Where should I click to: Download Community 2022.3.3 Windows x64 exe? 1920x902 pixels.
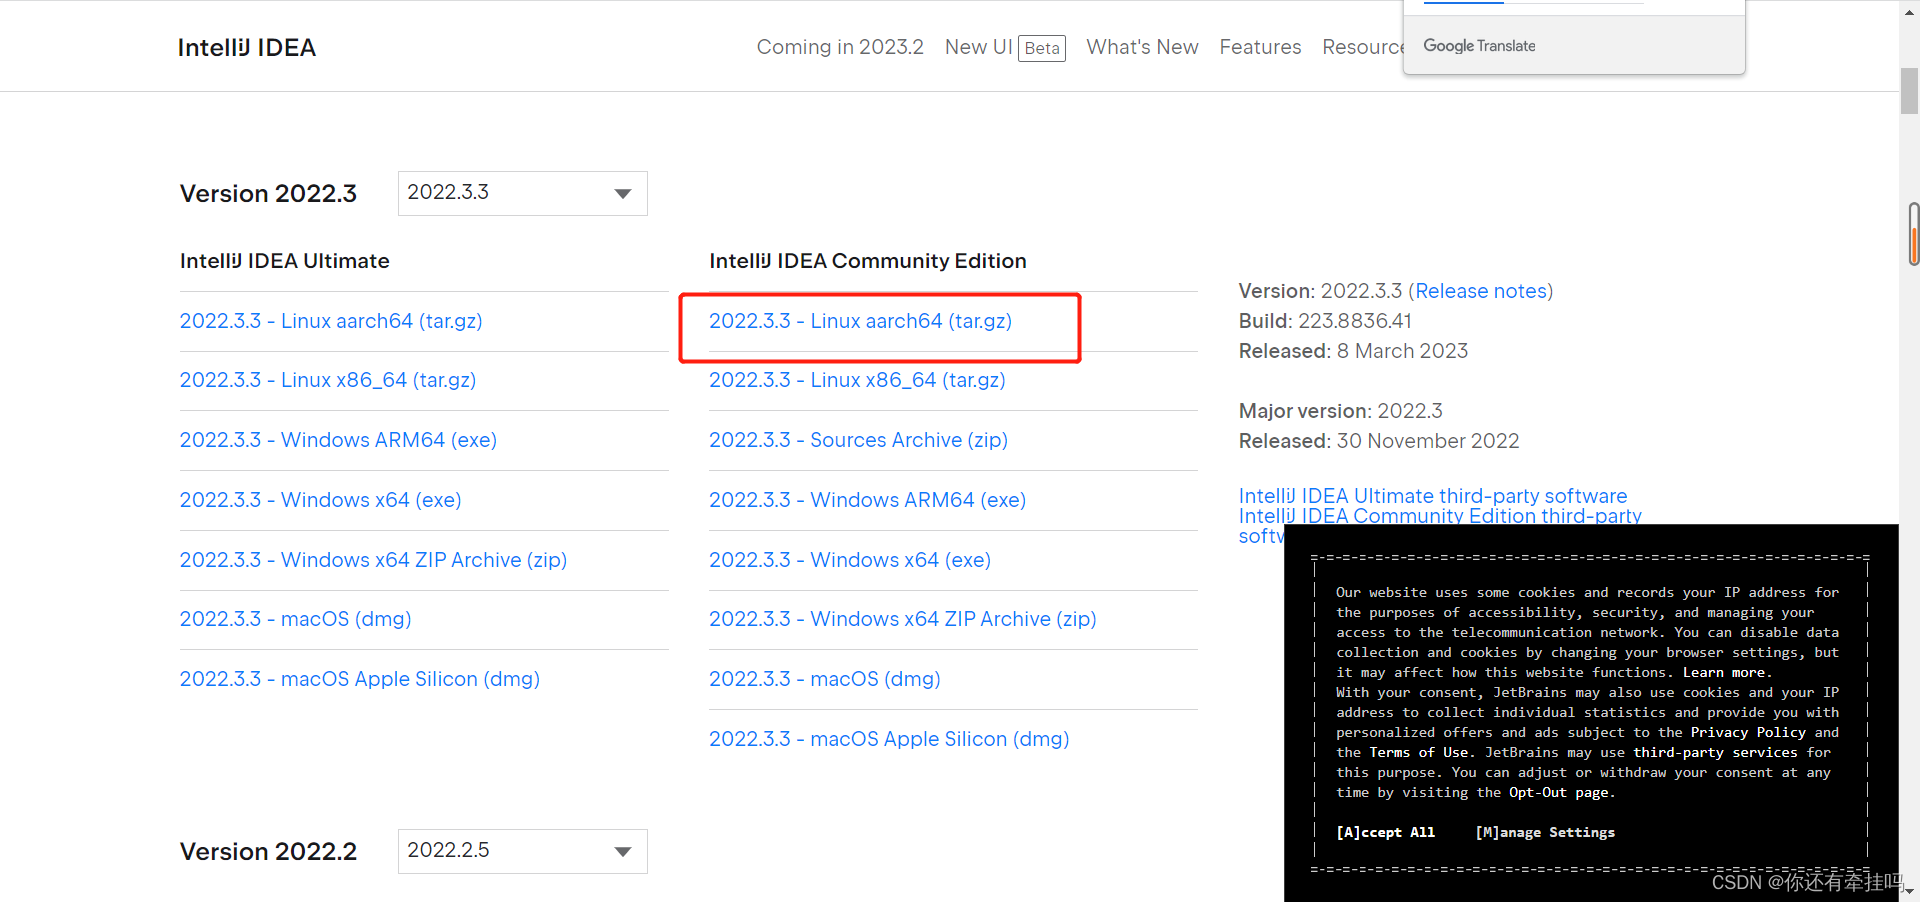[850, 560]
